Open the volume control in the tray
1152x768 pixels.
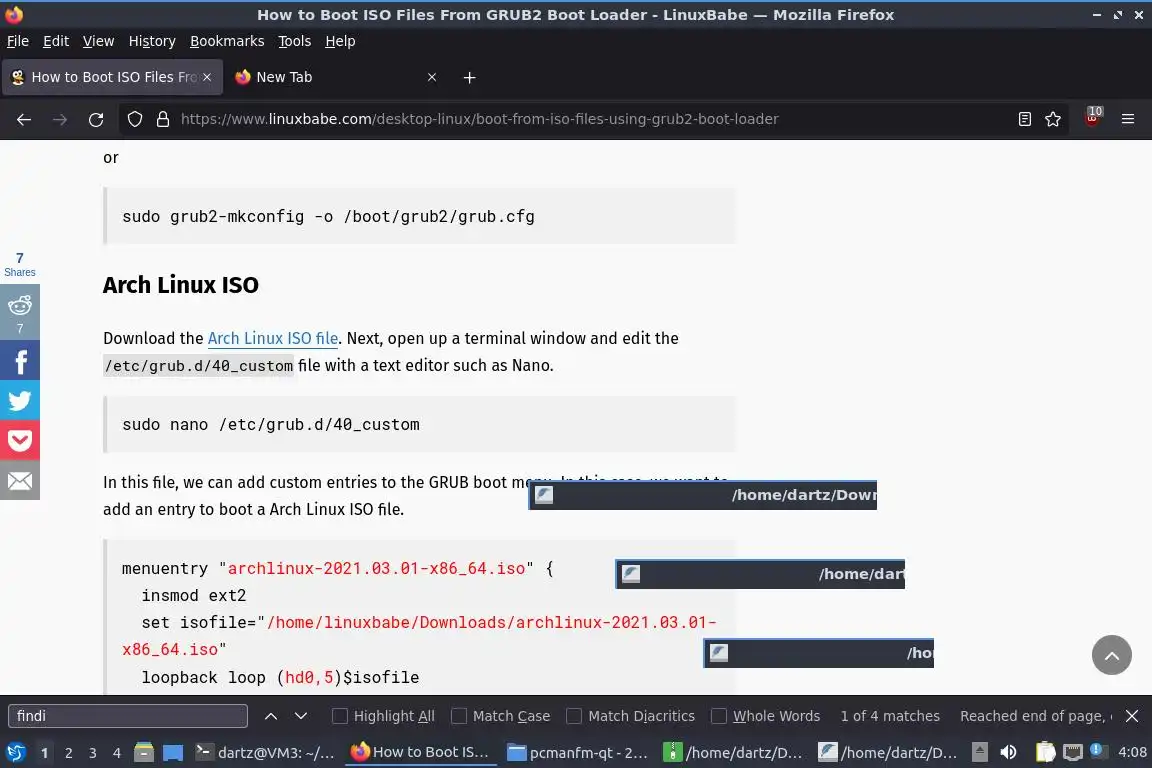coord(1008,752)
